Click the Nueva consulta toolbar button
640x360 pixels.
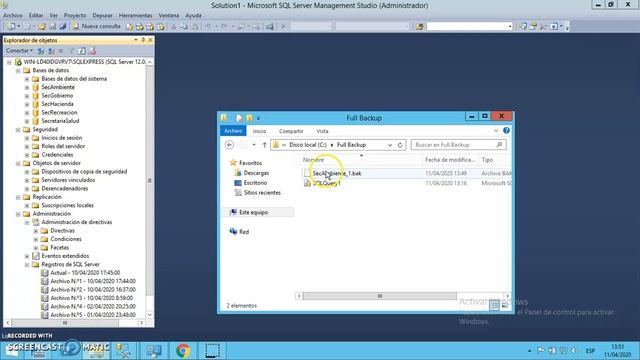[96, 26]
